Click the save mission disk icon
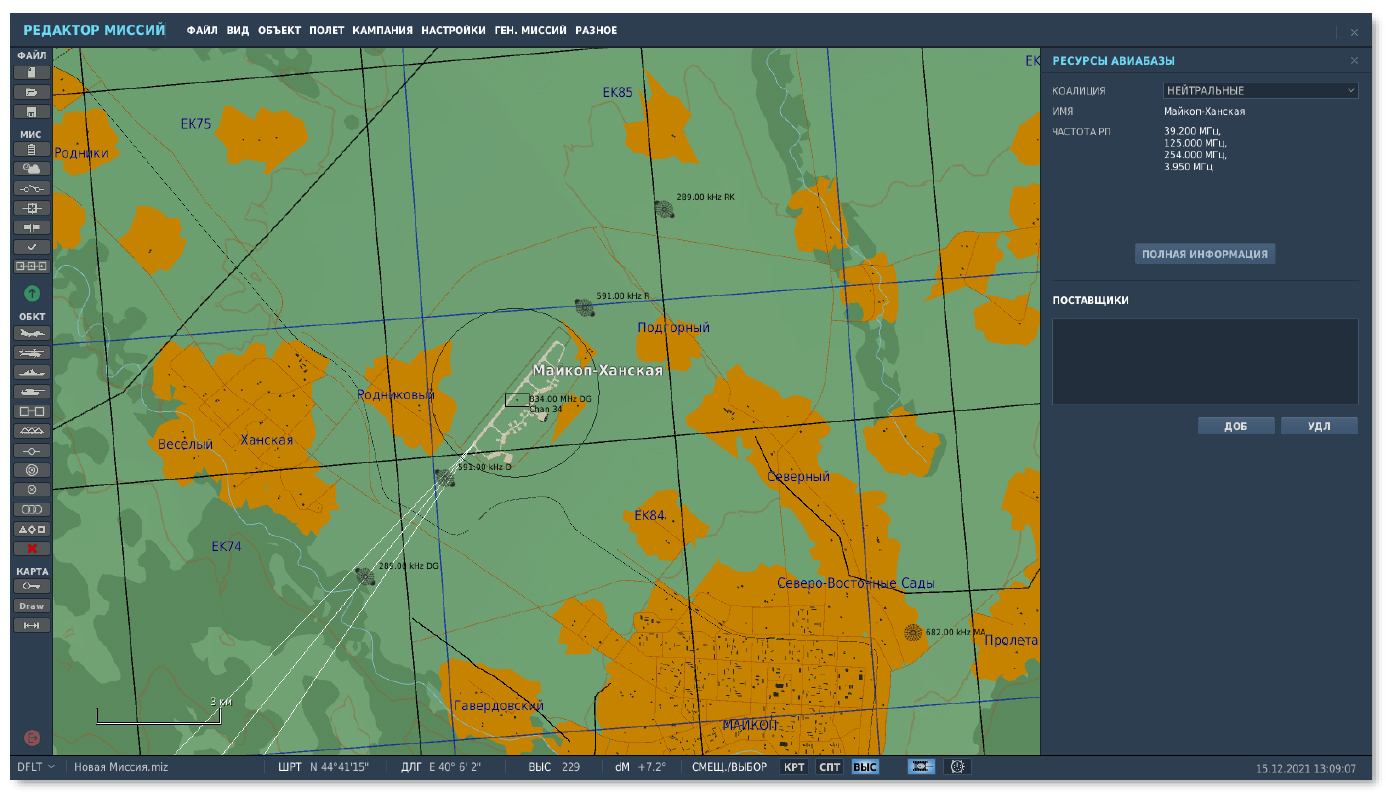The height and width of the screenshot is (795, 1386). coord(32,111)
